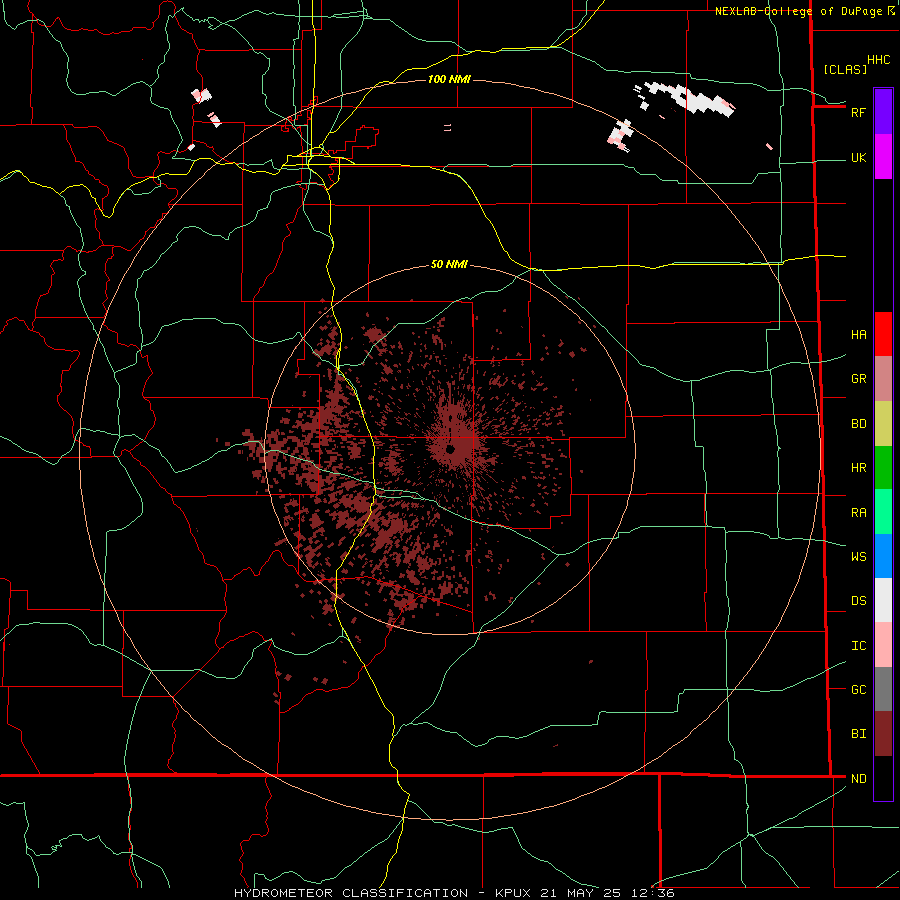
Task: Click the 100 NMI range ring label
Action: point(449,79)
